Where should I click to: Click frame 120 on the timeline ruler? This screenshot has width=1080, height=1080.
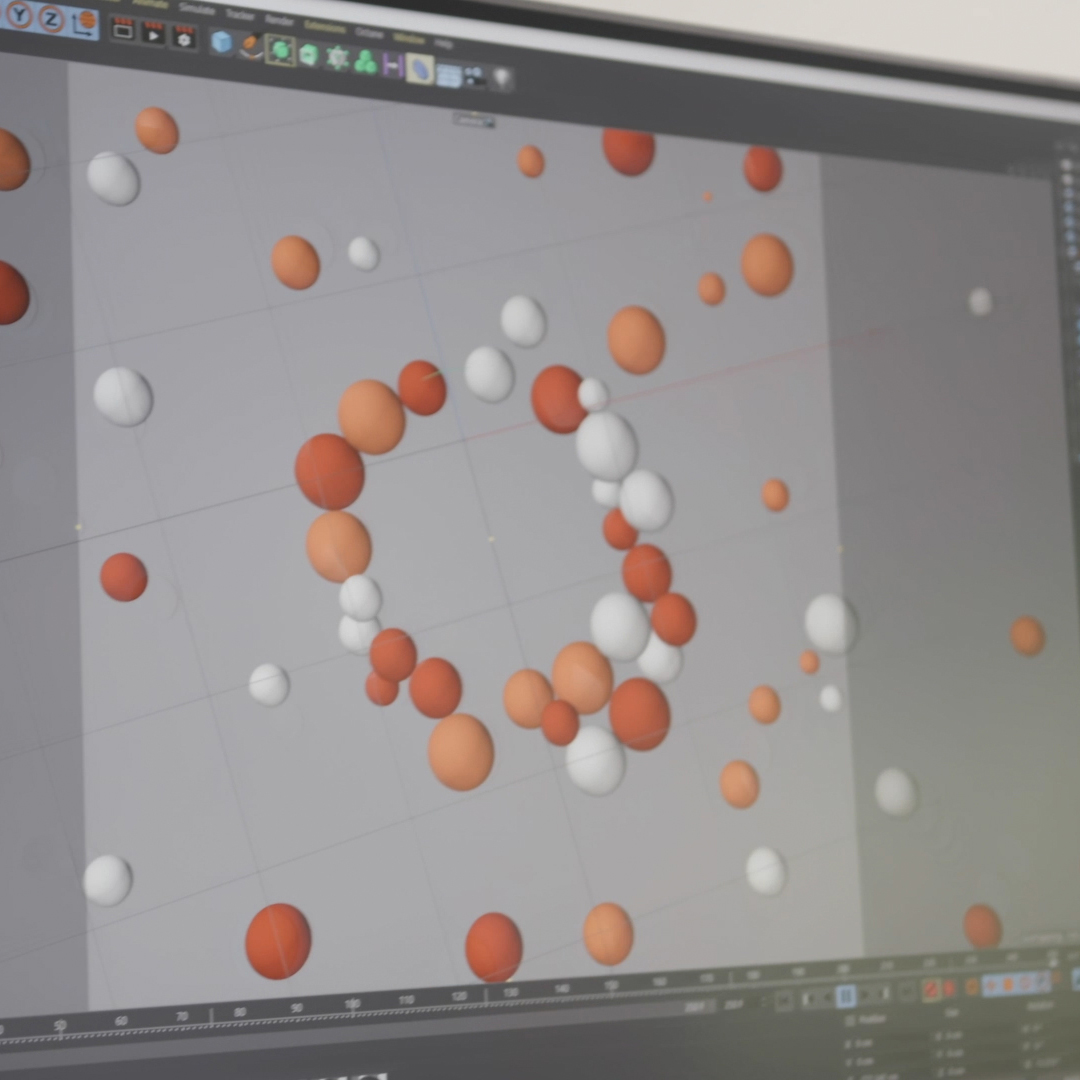pyautogui.click(x=459, y=996)
